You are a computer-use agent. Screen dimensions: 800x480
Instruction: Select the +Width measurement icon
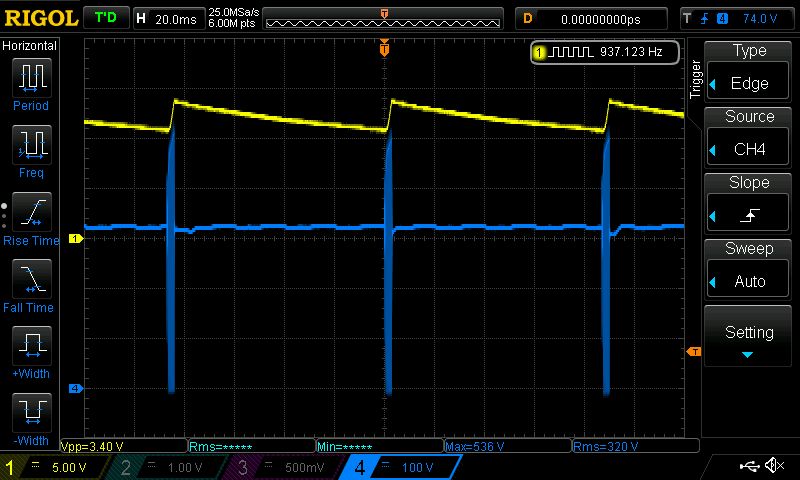[32, 345]
